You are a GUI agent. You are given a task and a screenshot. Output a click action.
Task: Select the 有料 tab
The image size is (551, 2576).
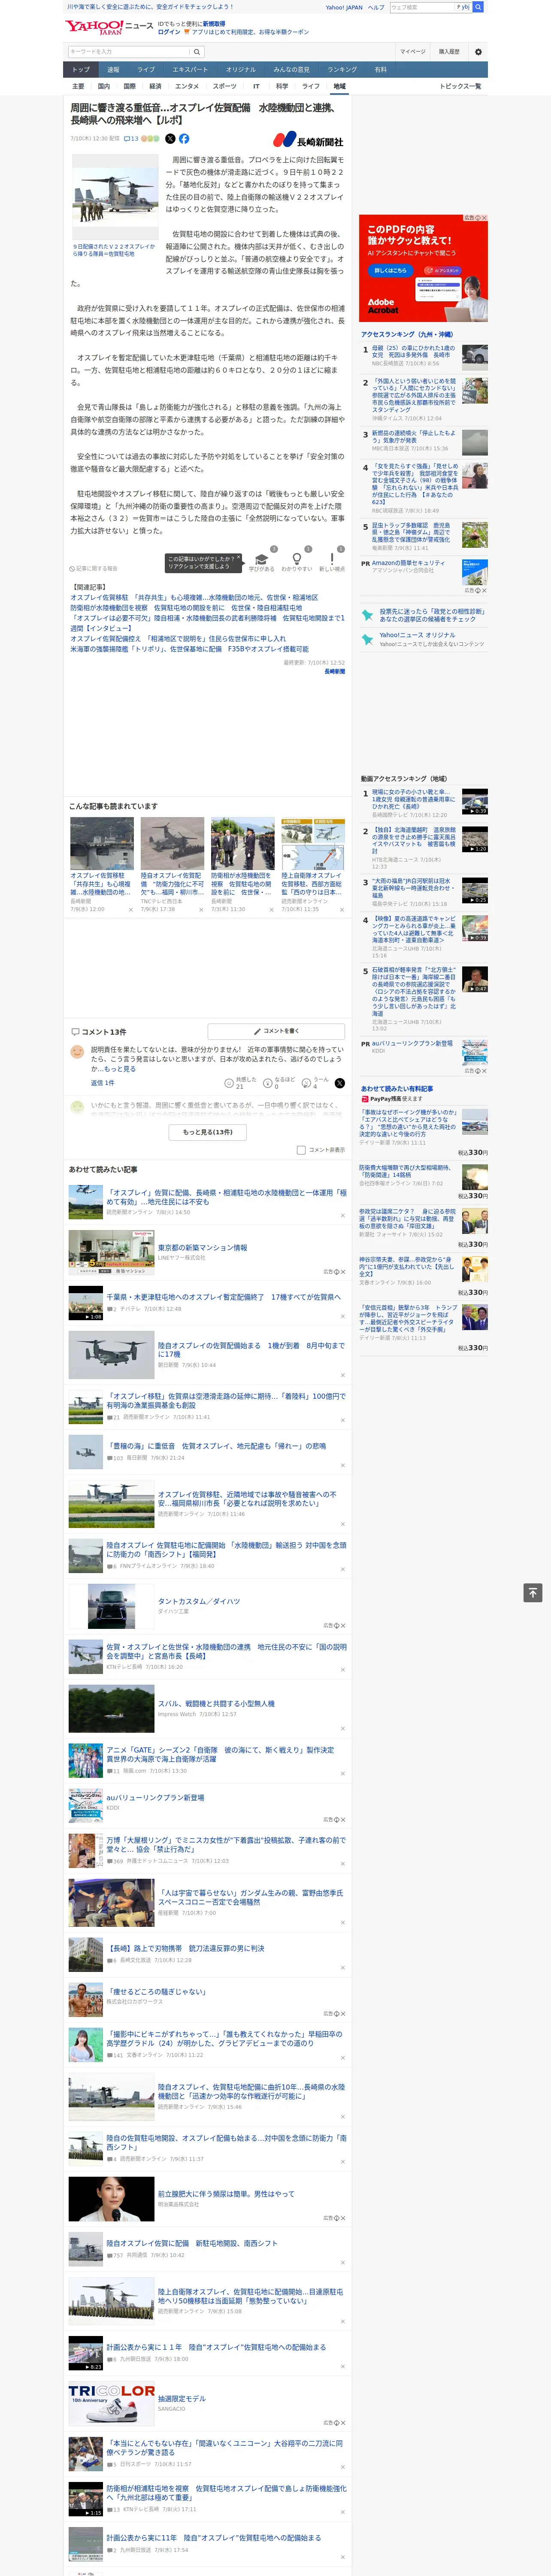(380, 70)
